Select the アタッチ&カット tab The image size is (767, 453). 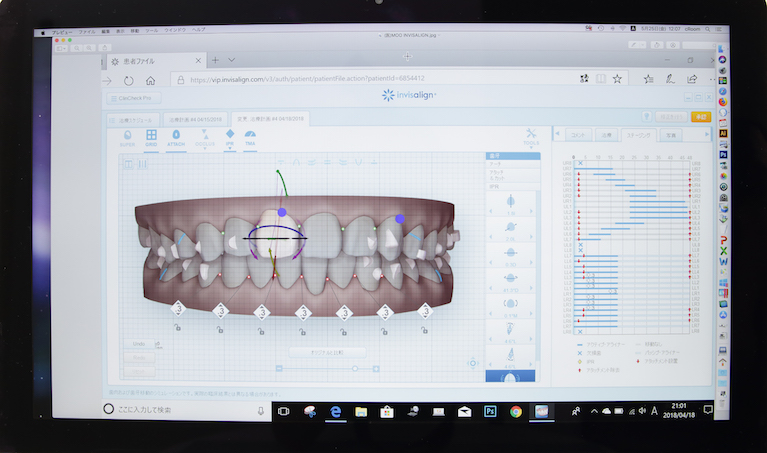coord(513,175)
